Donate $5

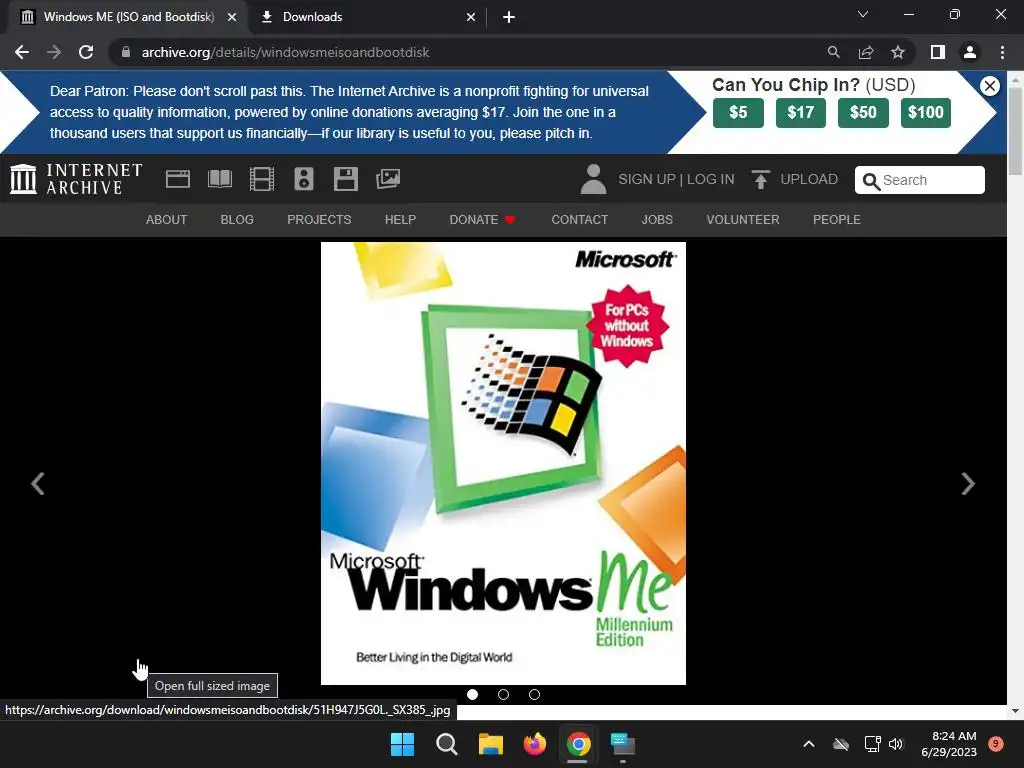pos(738,112)
